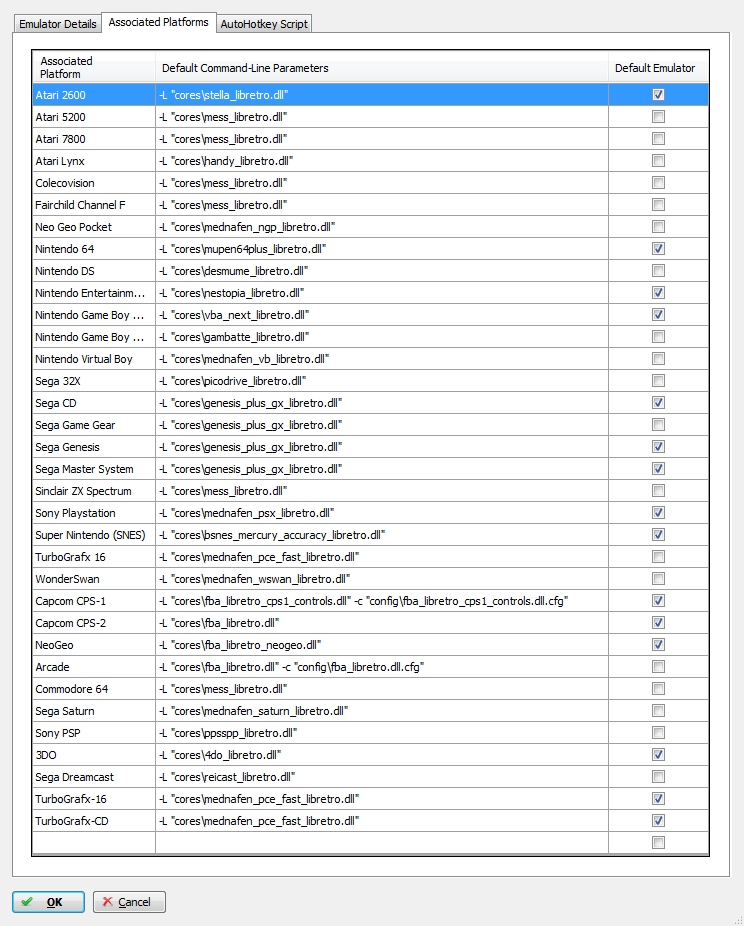The height and width of the screenshot is (926, 744).
Task: Select the Associated Platforms tab
Action: tap(158, 22)
